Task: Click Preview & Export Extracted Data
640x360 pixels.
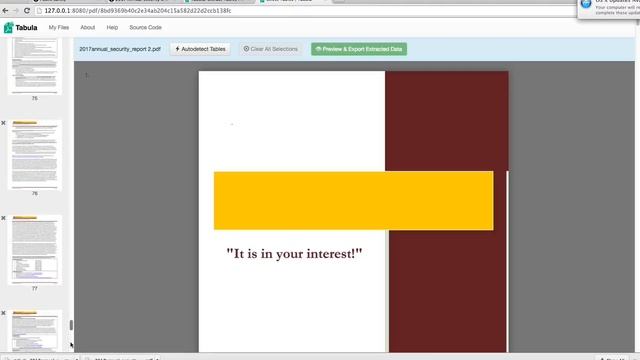Action: [359, 49]
